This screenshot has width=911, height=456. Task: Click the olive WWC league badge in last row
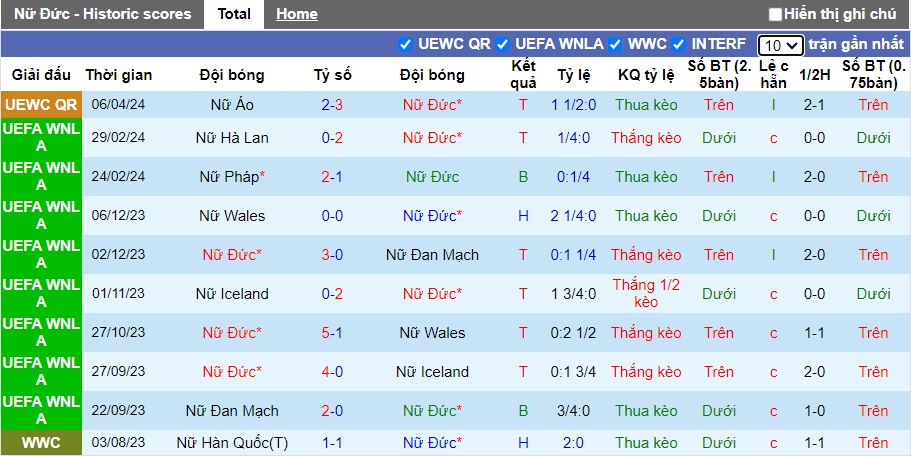point(41,443)
